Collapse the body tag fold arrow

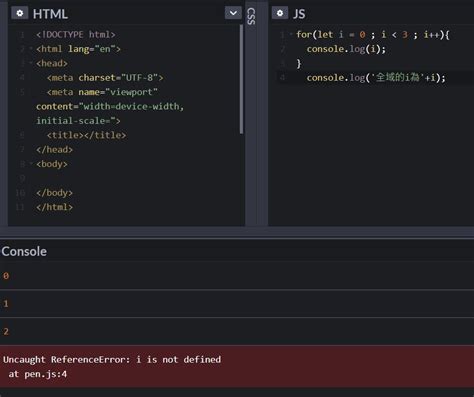tap(31, 164)
